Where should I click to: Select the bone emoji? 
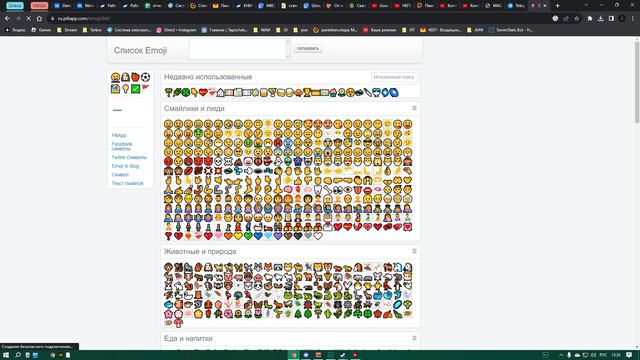coord(328,189)
